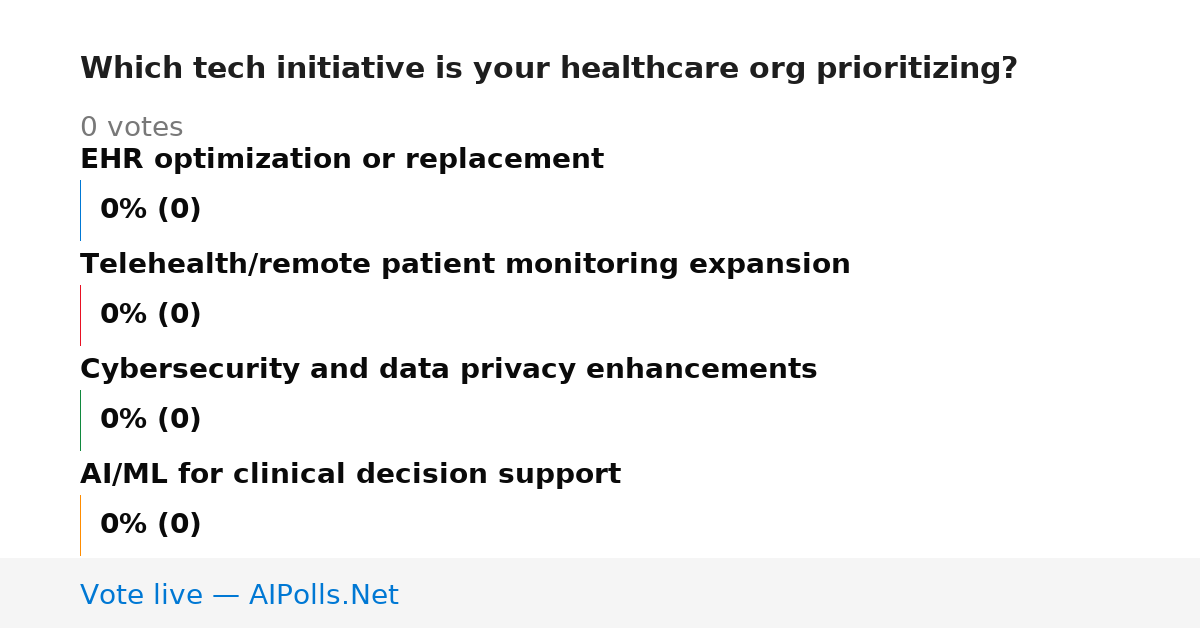
Task: Click 0% (0) result under Cybersecurity
Action: [x=150, y=420]
